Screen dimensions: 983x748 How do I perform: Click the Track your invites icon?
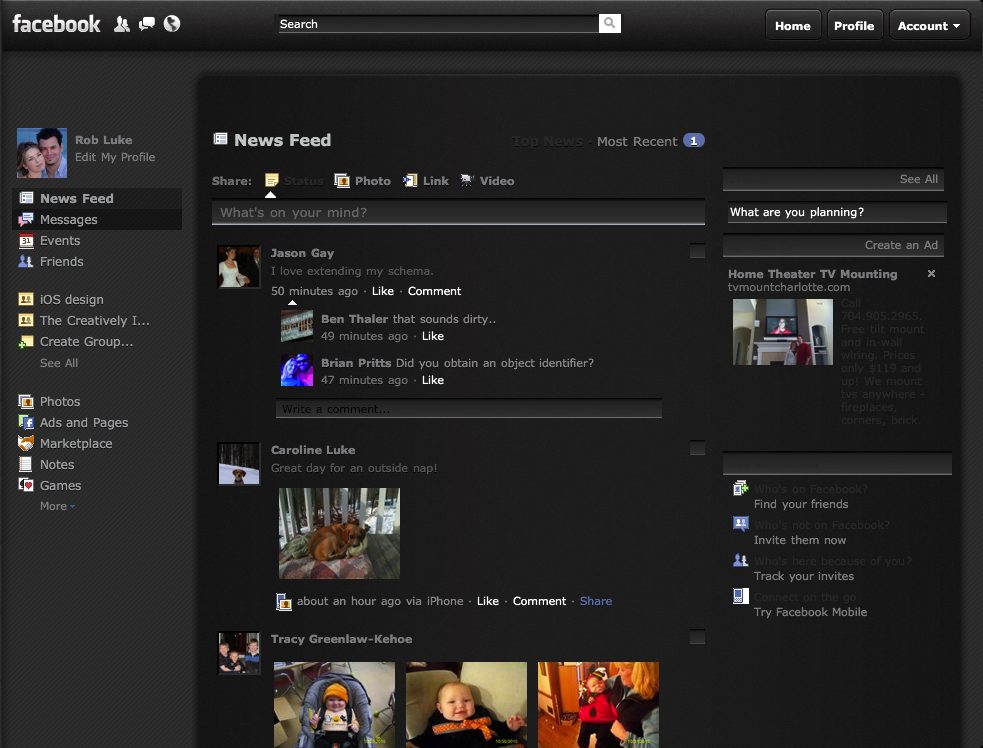pos(740,560)
